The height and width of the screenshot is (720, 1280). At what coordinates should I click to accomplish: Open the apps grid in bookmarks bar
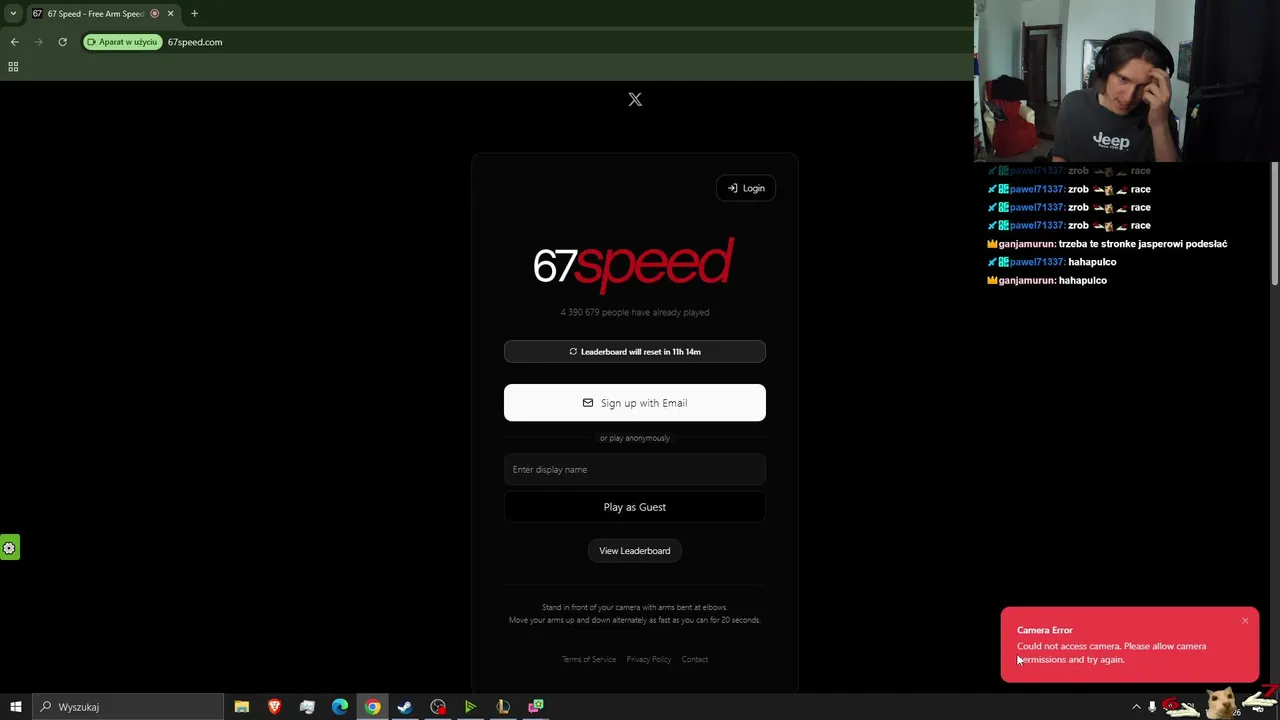13,66
